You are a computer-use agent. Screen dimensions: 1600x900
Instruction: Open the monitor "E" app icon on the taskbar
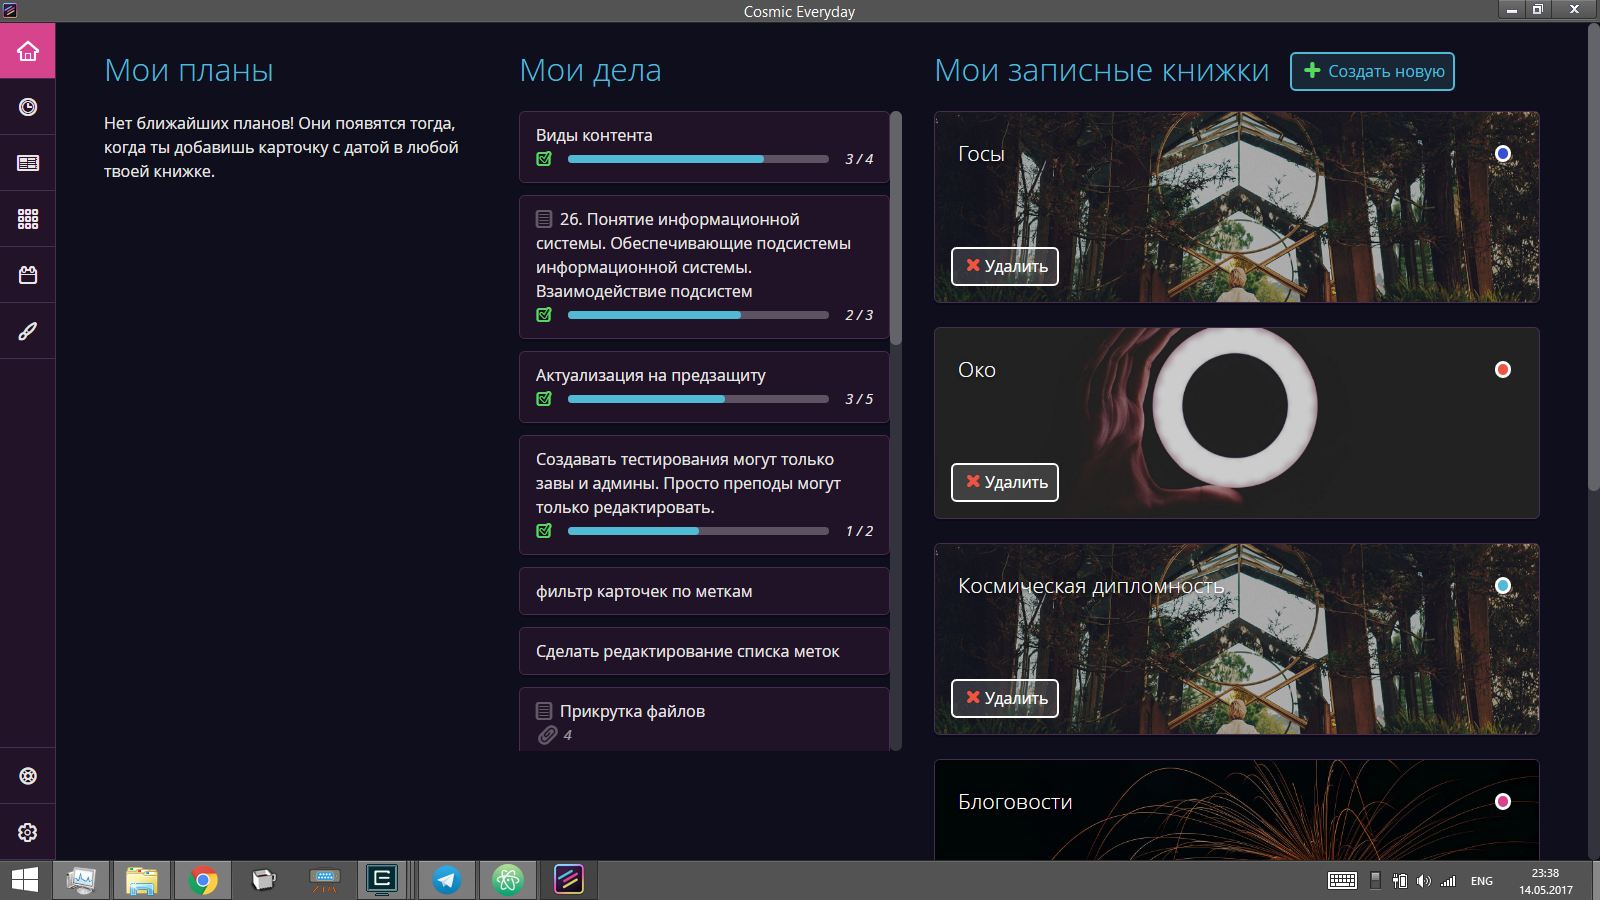tap(382, 880)
